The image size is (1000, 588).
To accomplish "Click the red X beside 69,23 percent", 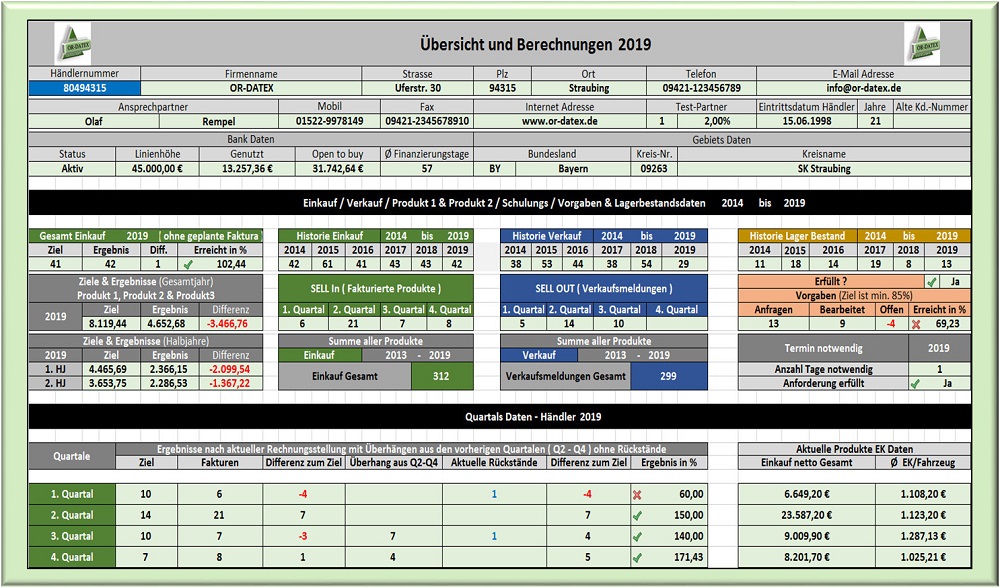I will [916, 323].
